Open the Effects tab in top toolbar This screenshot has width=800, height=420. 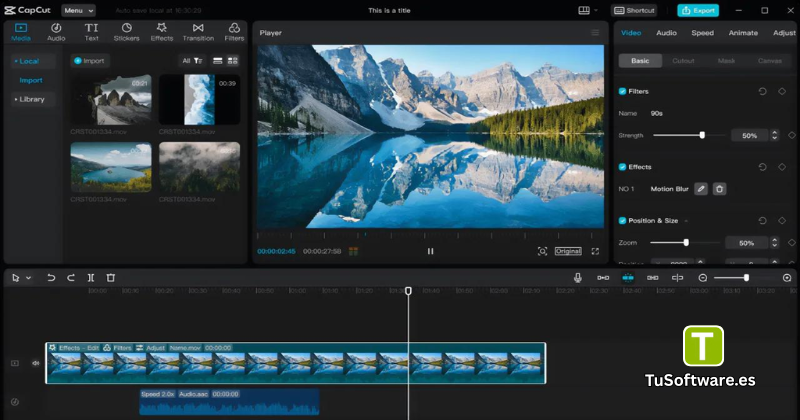162,32
